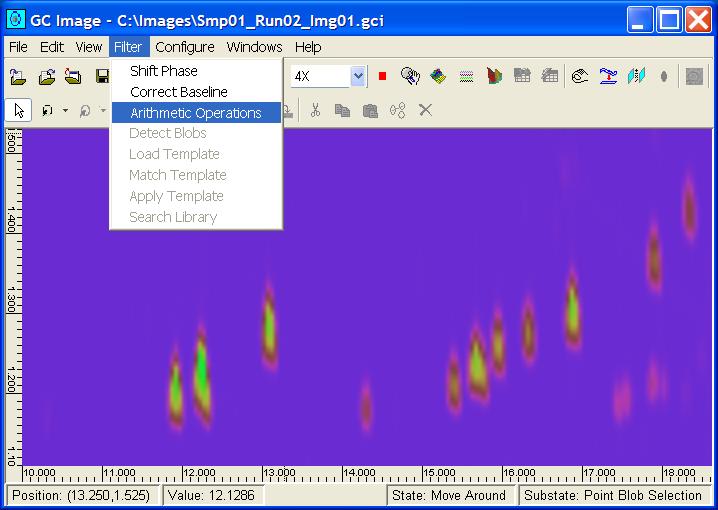
Task: Click the scissors cut icon
Action: (x=315, y=110)
